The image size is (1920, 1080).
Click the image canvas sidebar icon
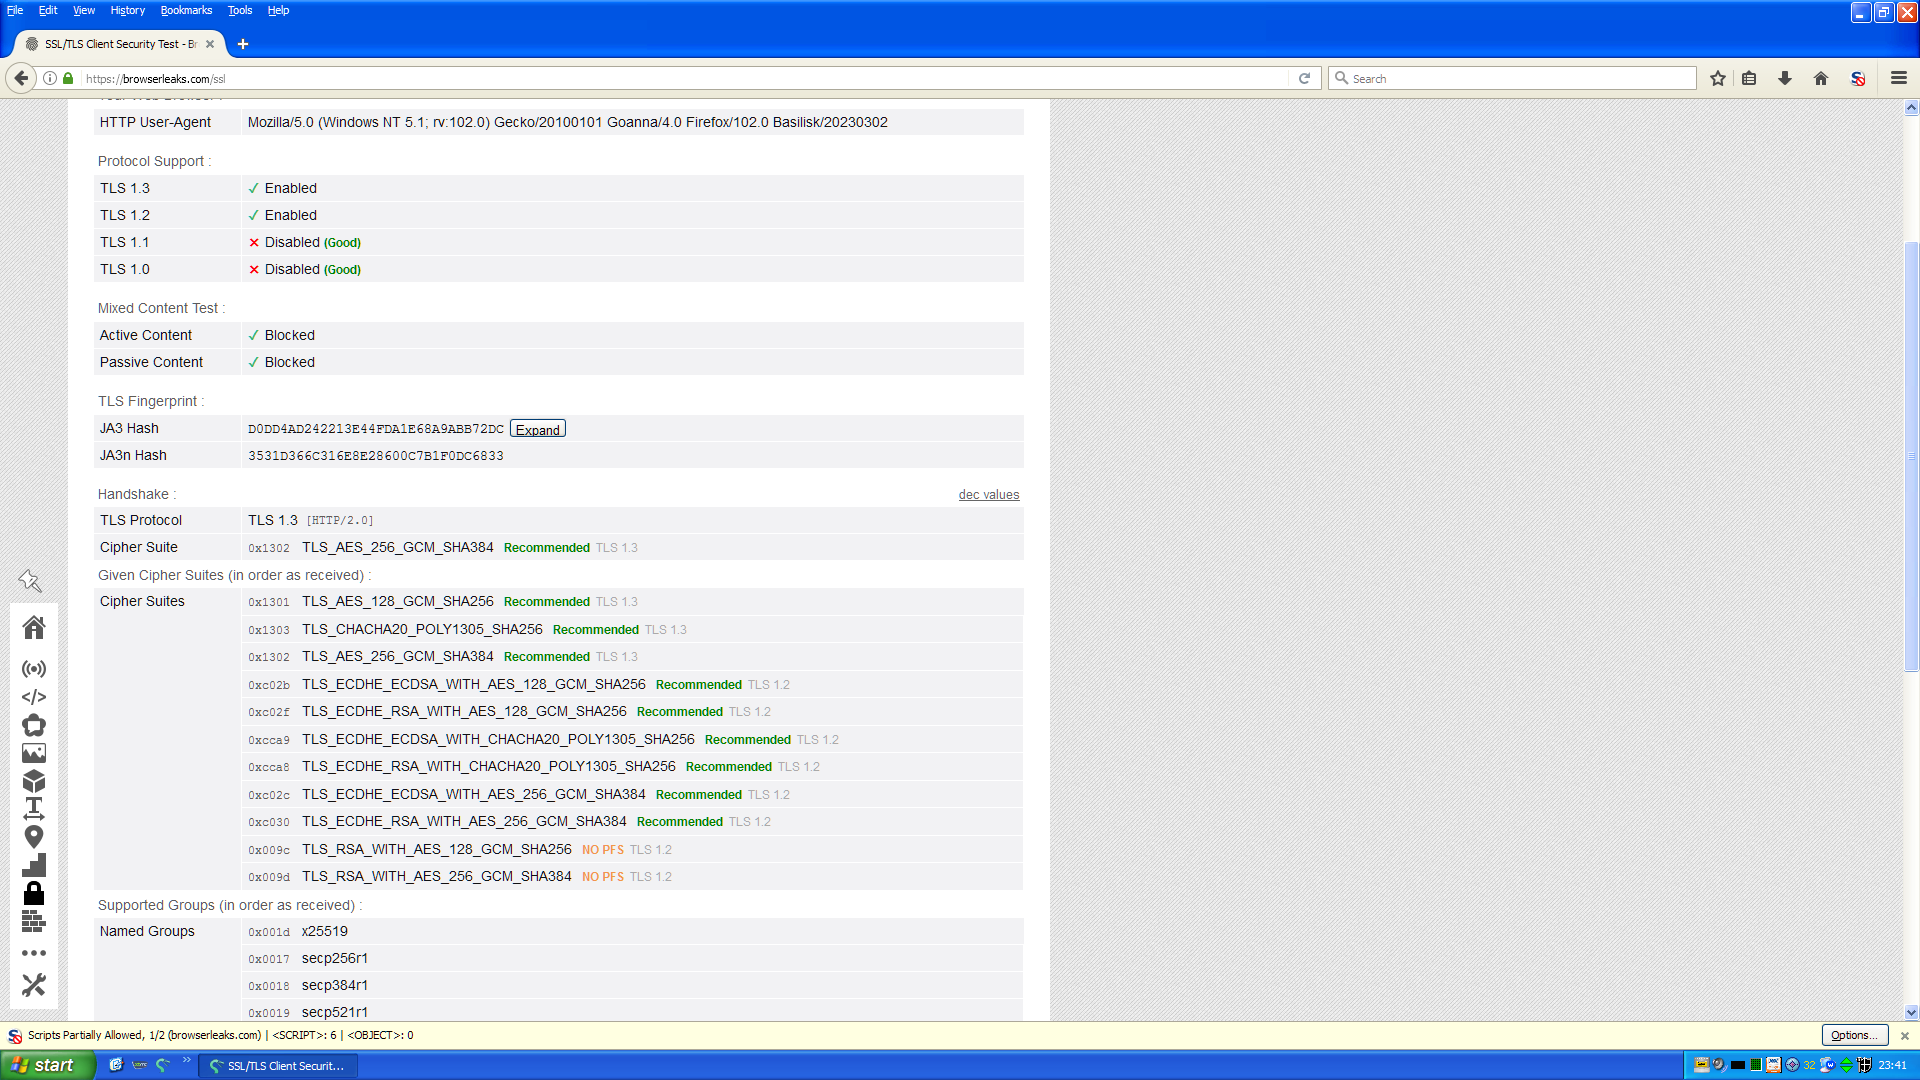(34, 753)
